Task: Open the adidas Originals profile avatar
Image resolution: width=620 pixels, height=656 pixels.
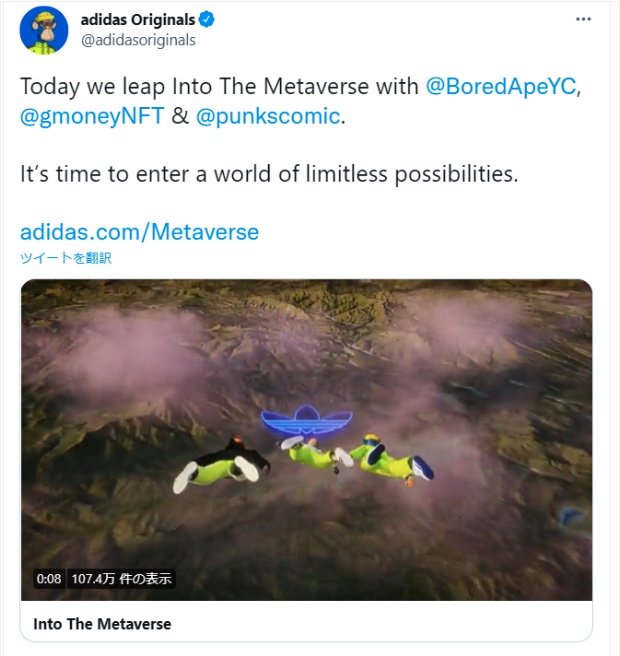Action: click(x=44, y=30)
